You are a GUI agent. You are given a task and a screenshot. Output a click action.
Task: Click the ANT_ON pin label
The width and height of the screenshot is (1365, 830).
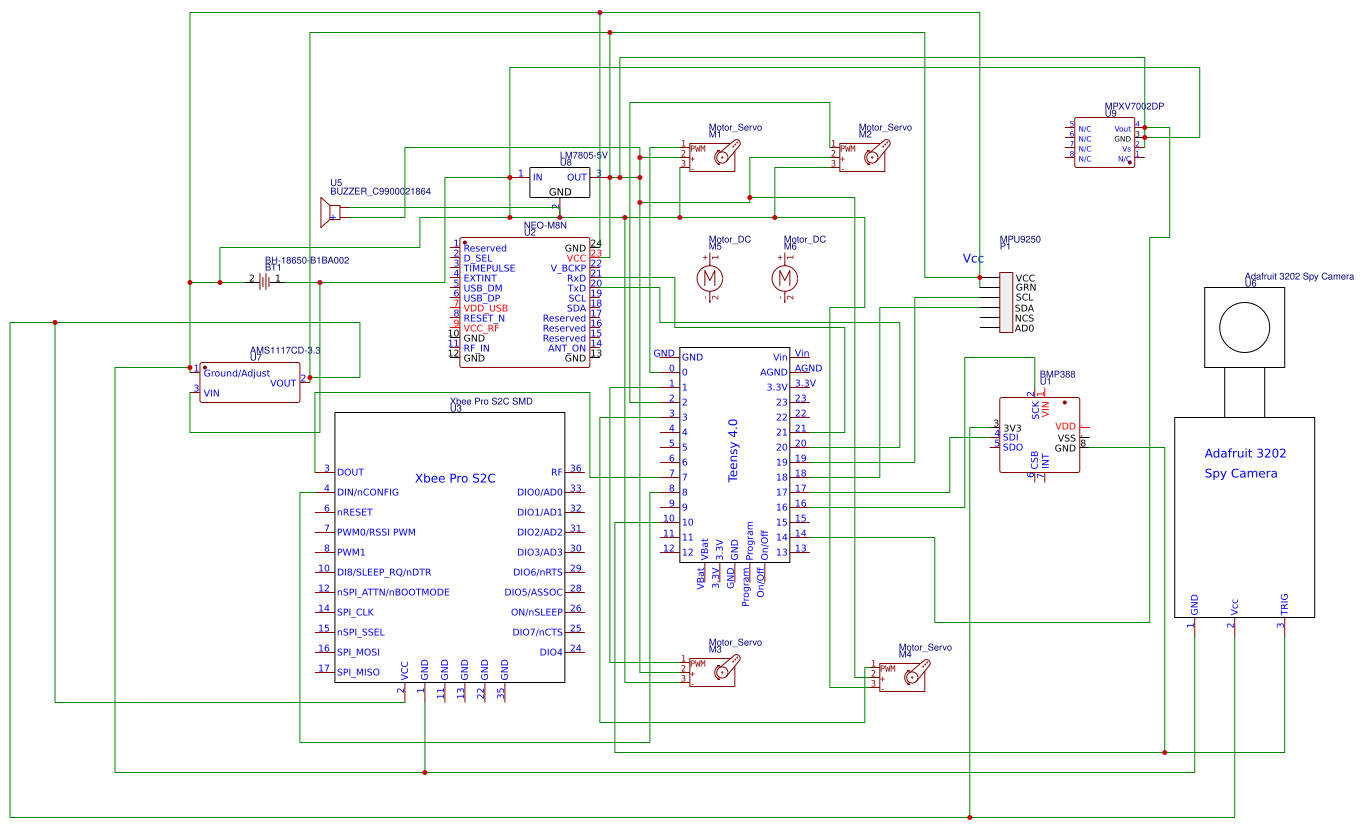pos(567,348)
